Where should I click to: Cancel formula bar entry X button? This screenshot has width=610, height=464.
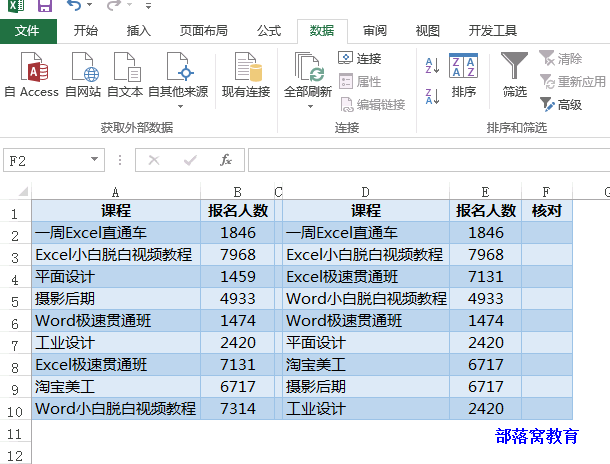(x=154, y=160)
